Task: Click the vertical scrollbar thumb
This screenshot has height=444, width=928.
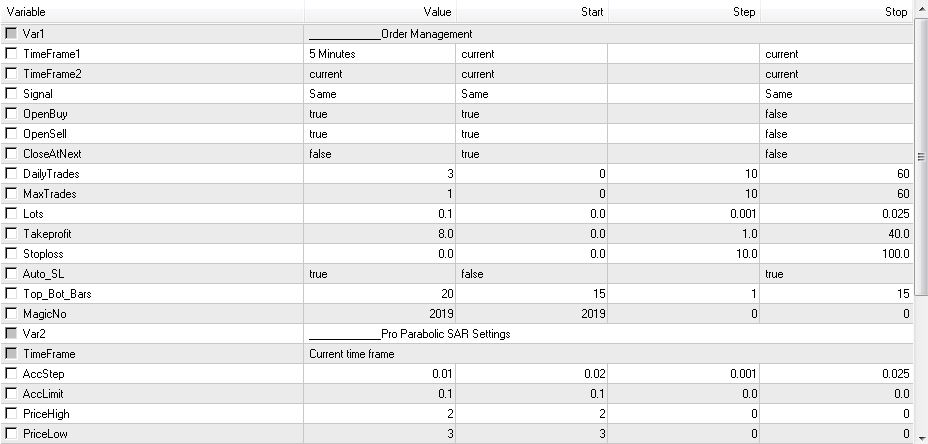Action: pos(920,156)
